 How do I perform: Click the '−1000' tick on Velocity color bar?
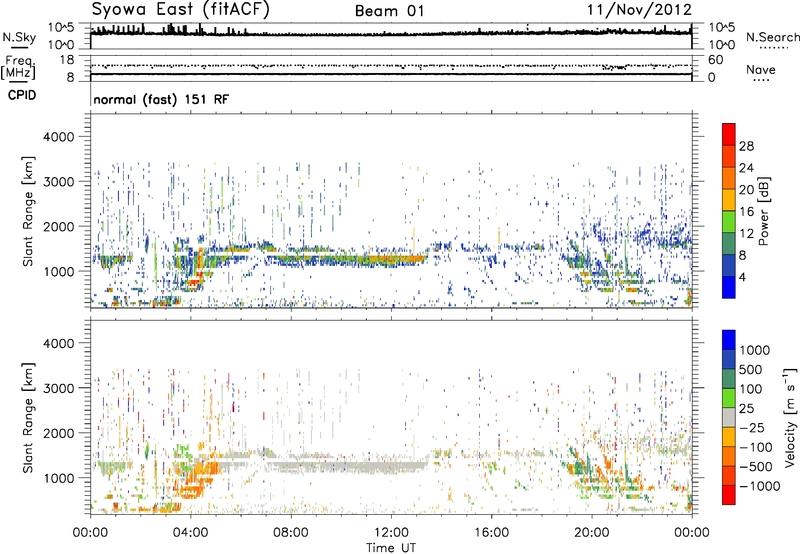(760, 486)
